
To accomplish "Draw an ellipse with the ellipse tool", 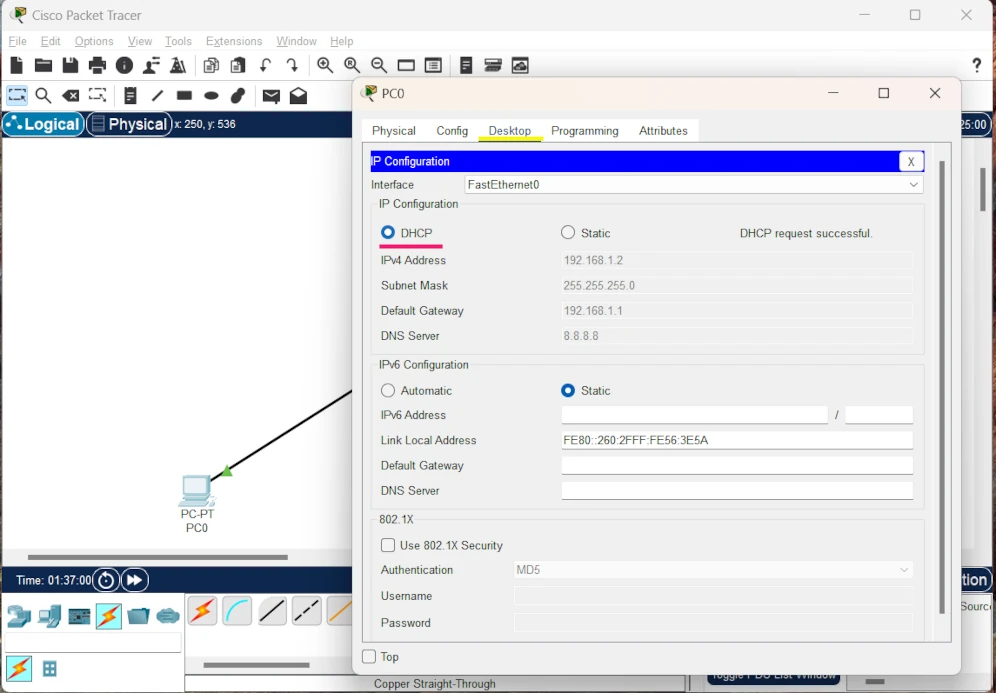I will point(212,96).
